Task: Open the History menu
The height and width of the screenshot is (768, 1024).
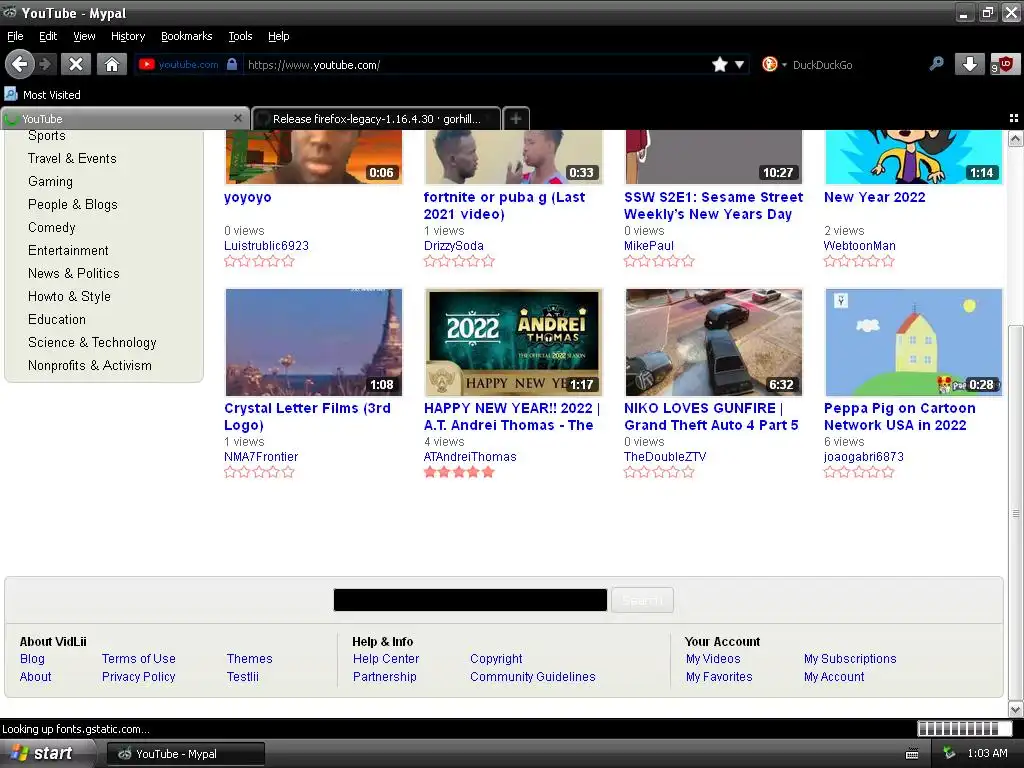Action: 128,36
